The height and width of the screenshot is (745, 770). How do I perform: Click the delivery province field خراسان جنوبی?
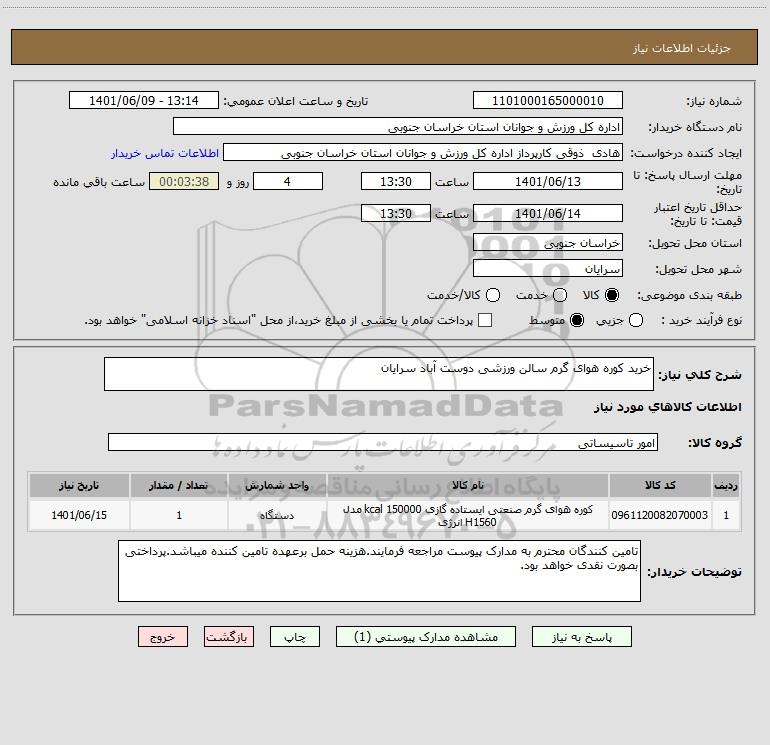pyautogui.click(x=548, y=242)
